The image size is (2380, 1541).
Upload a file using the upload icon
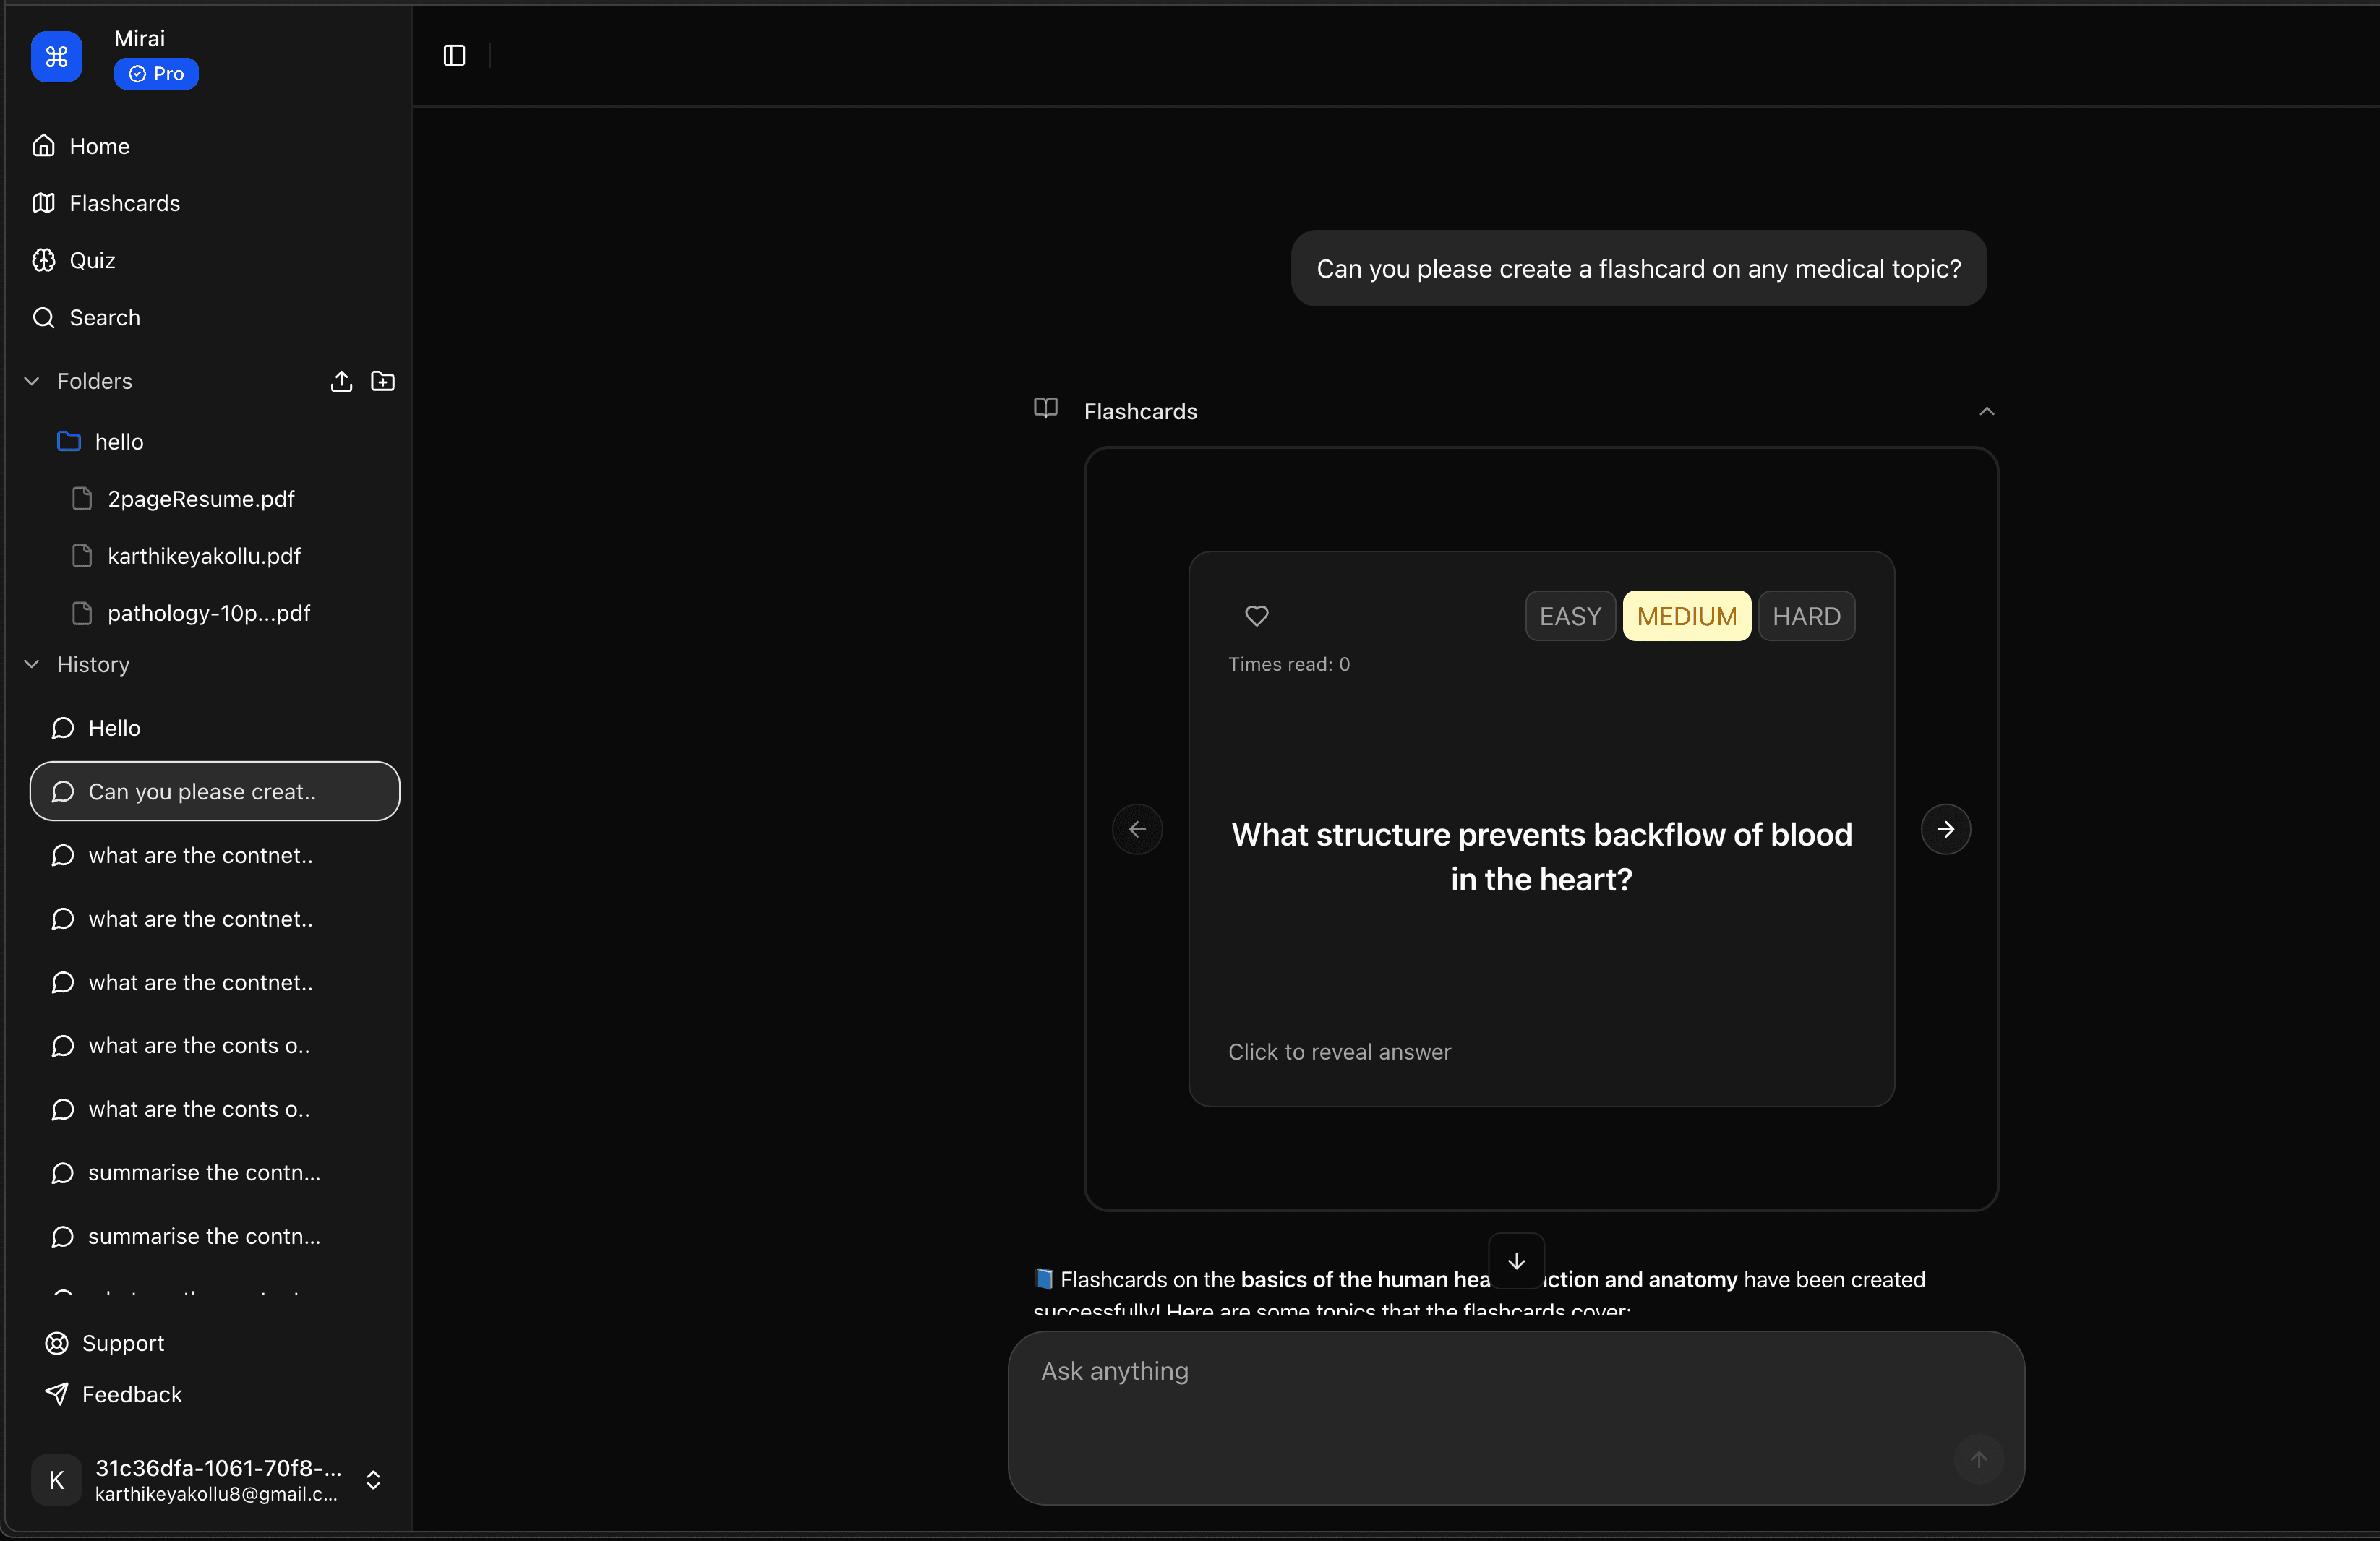[341, 381]
